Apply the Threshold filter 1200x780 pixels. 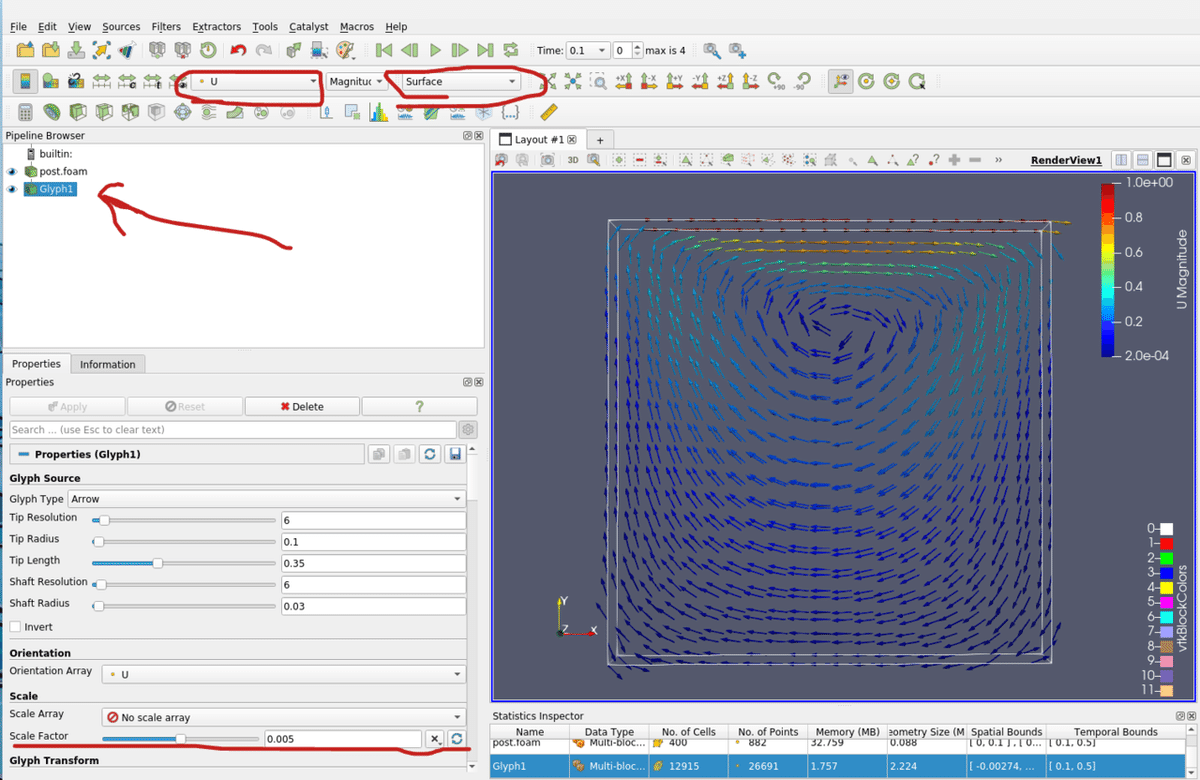(129, 113)
